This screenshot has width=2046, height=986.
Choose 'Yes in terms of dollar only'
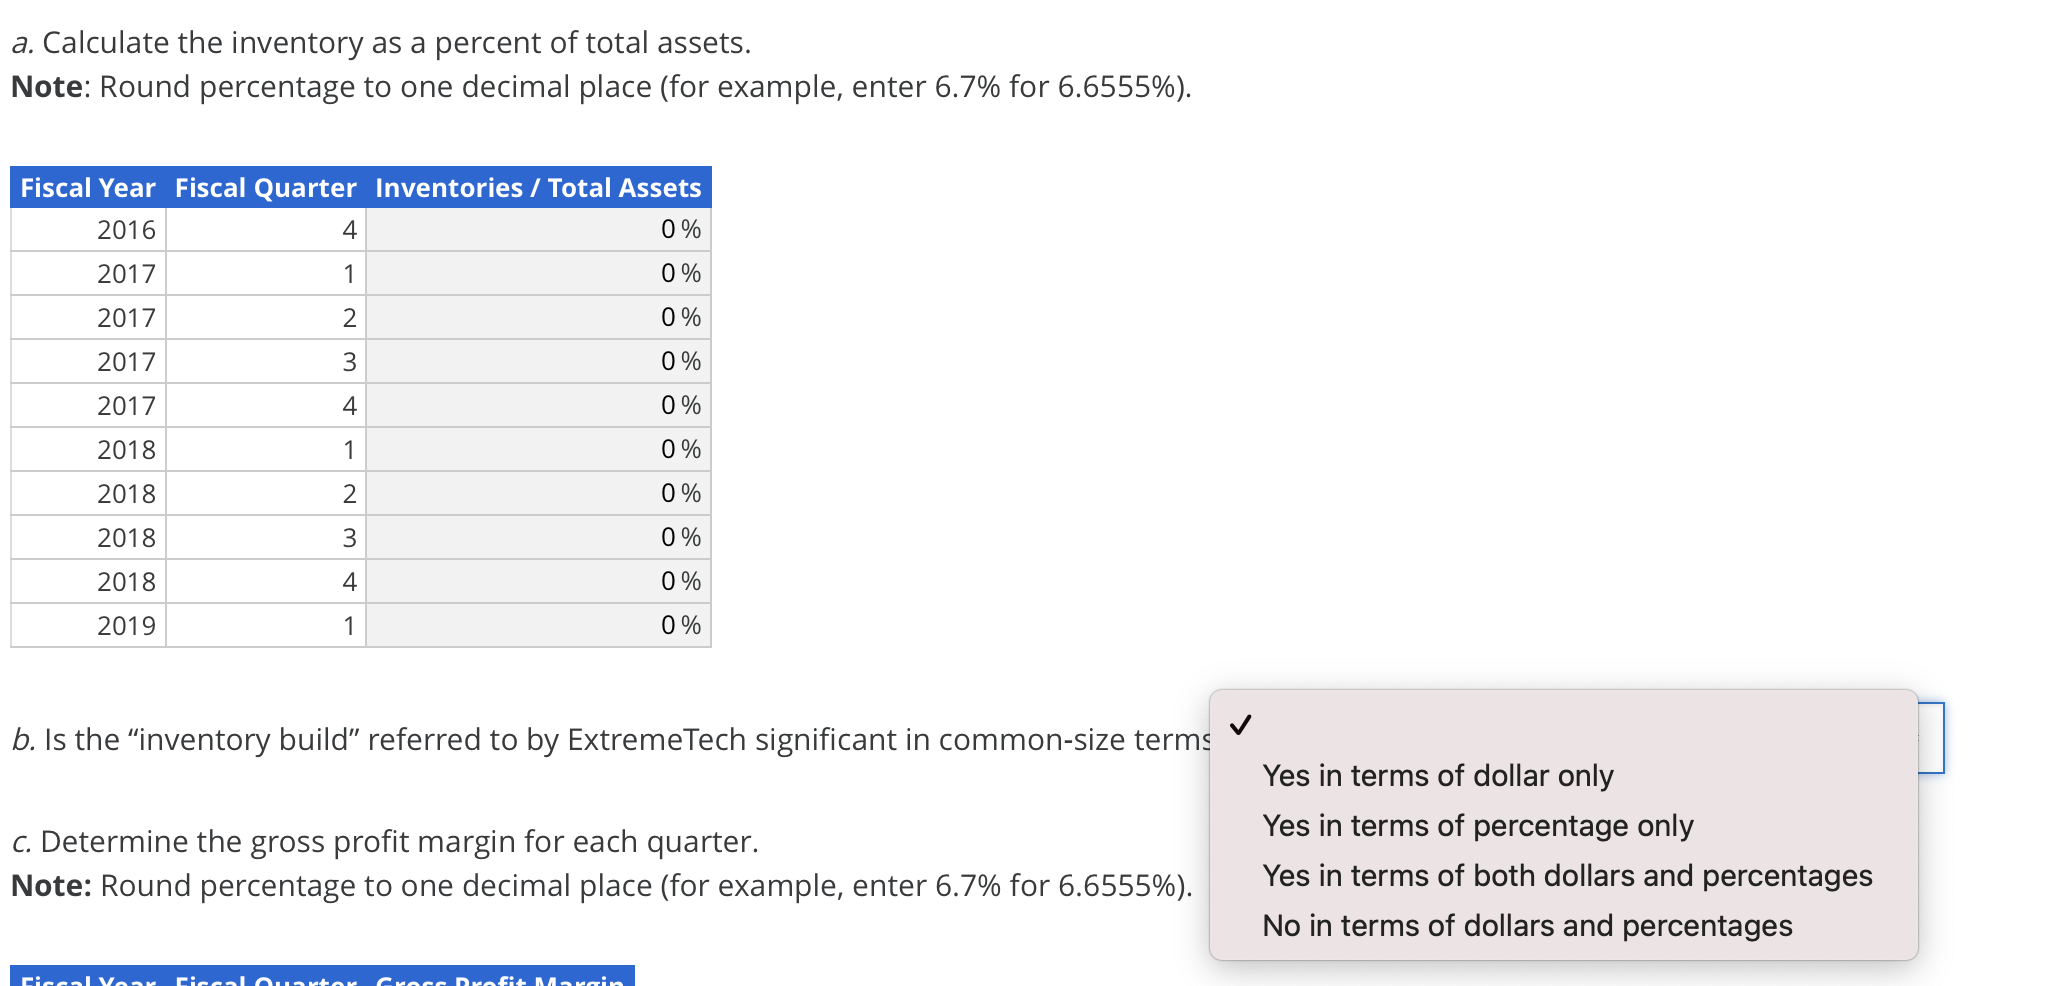point(1438,775)
